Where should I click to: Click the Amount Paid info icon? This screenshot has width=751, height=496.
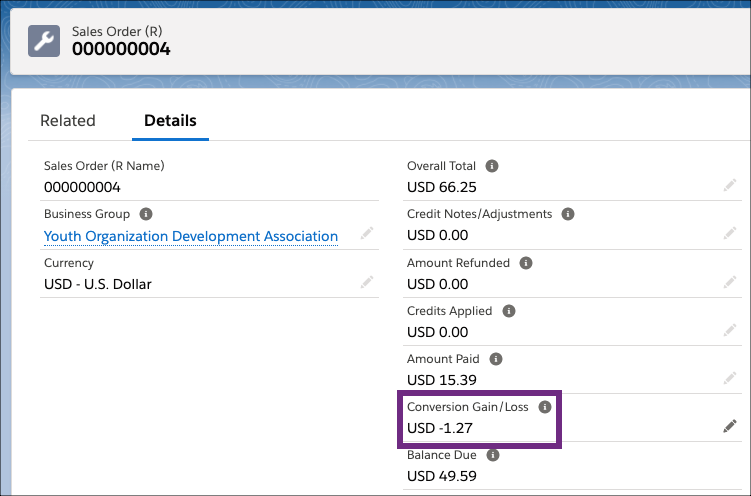click(x=496, y=359)
